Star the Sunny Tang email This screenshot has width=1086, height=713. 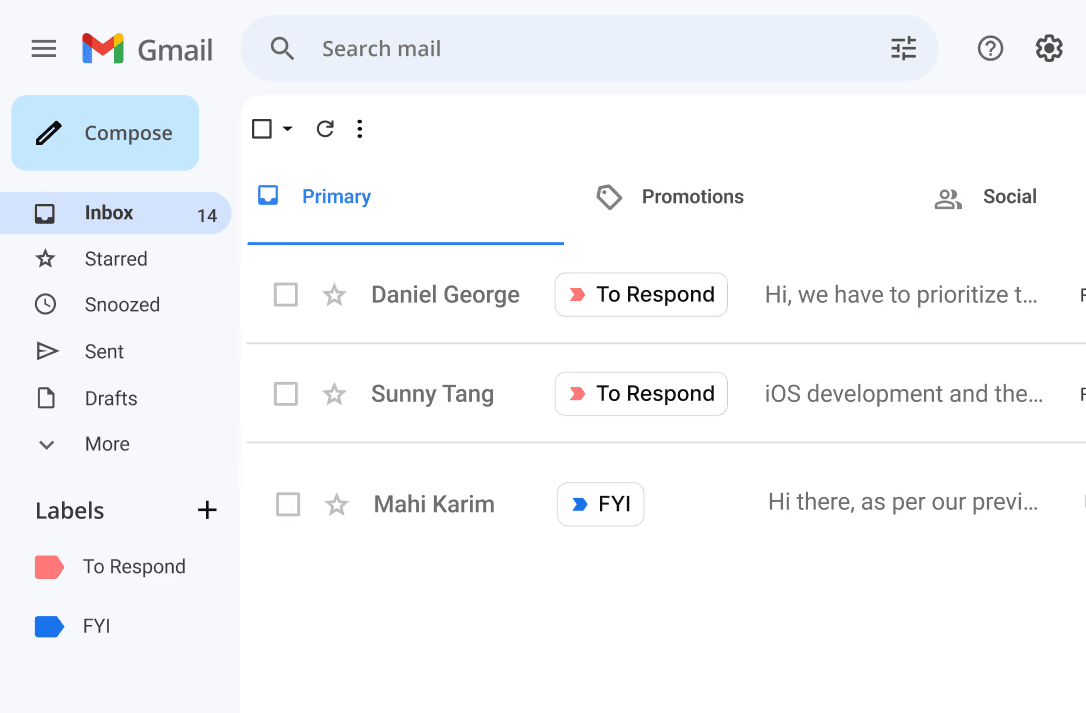point(335,394)
